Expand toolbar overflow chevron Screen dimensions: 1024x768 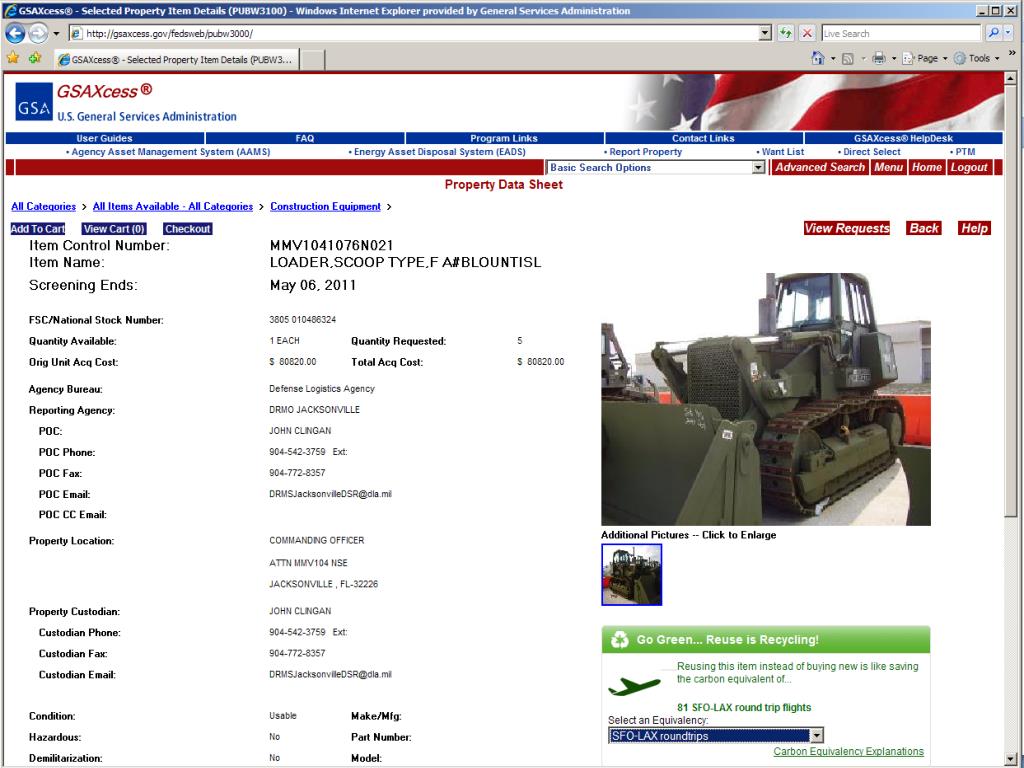point(1012,53)
